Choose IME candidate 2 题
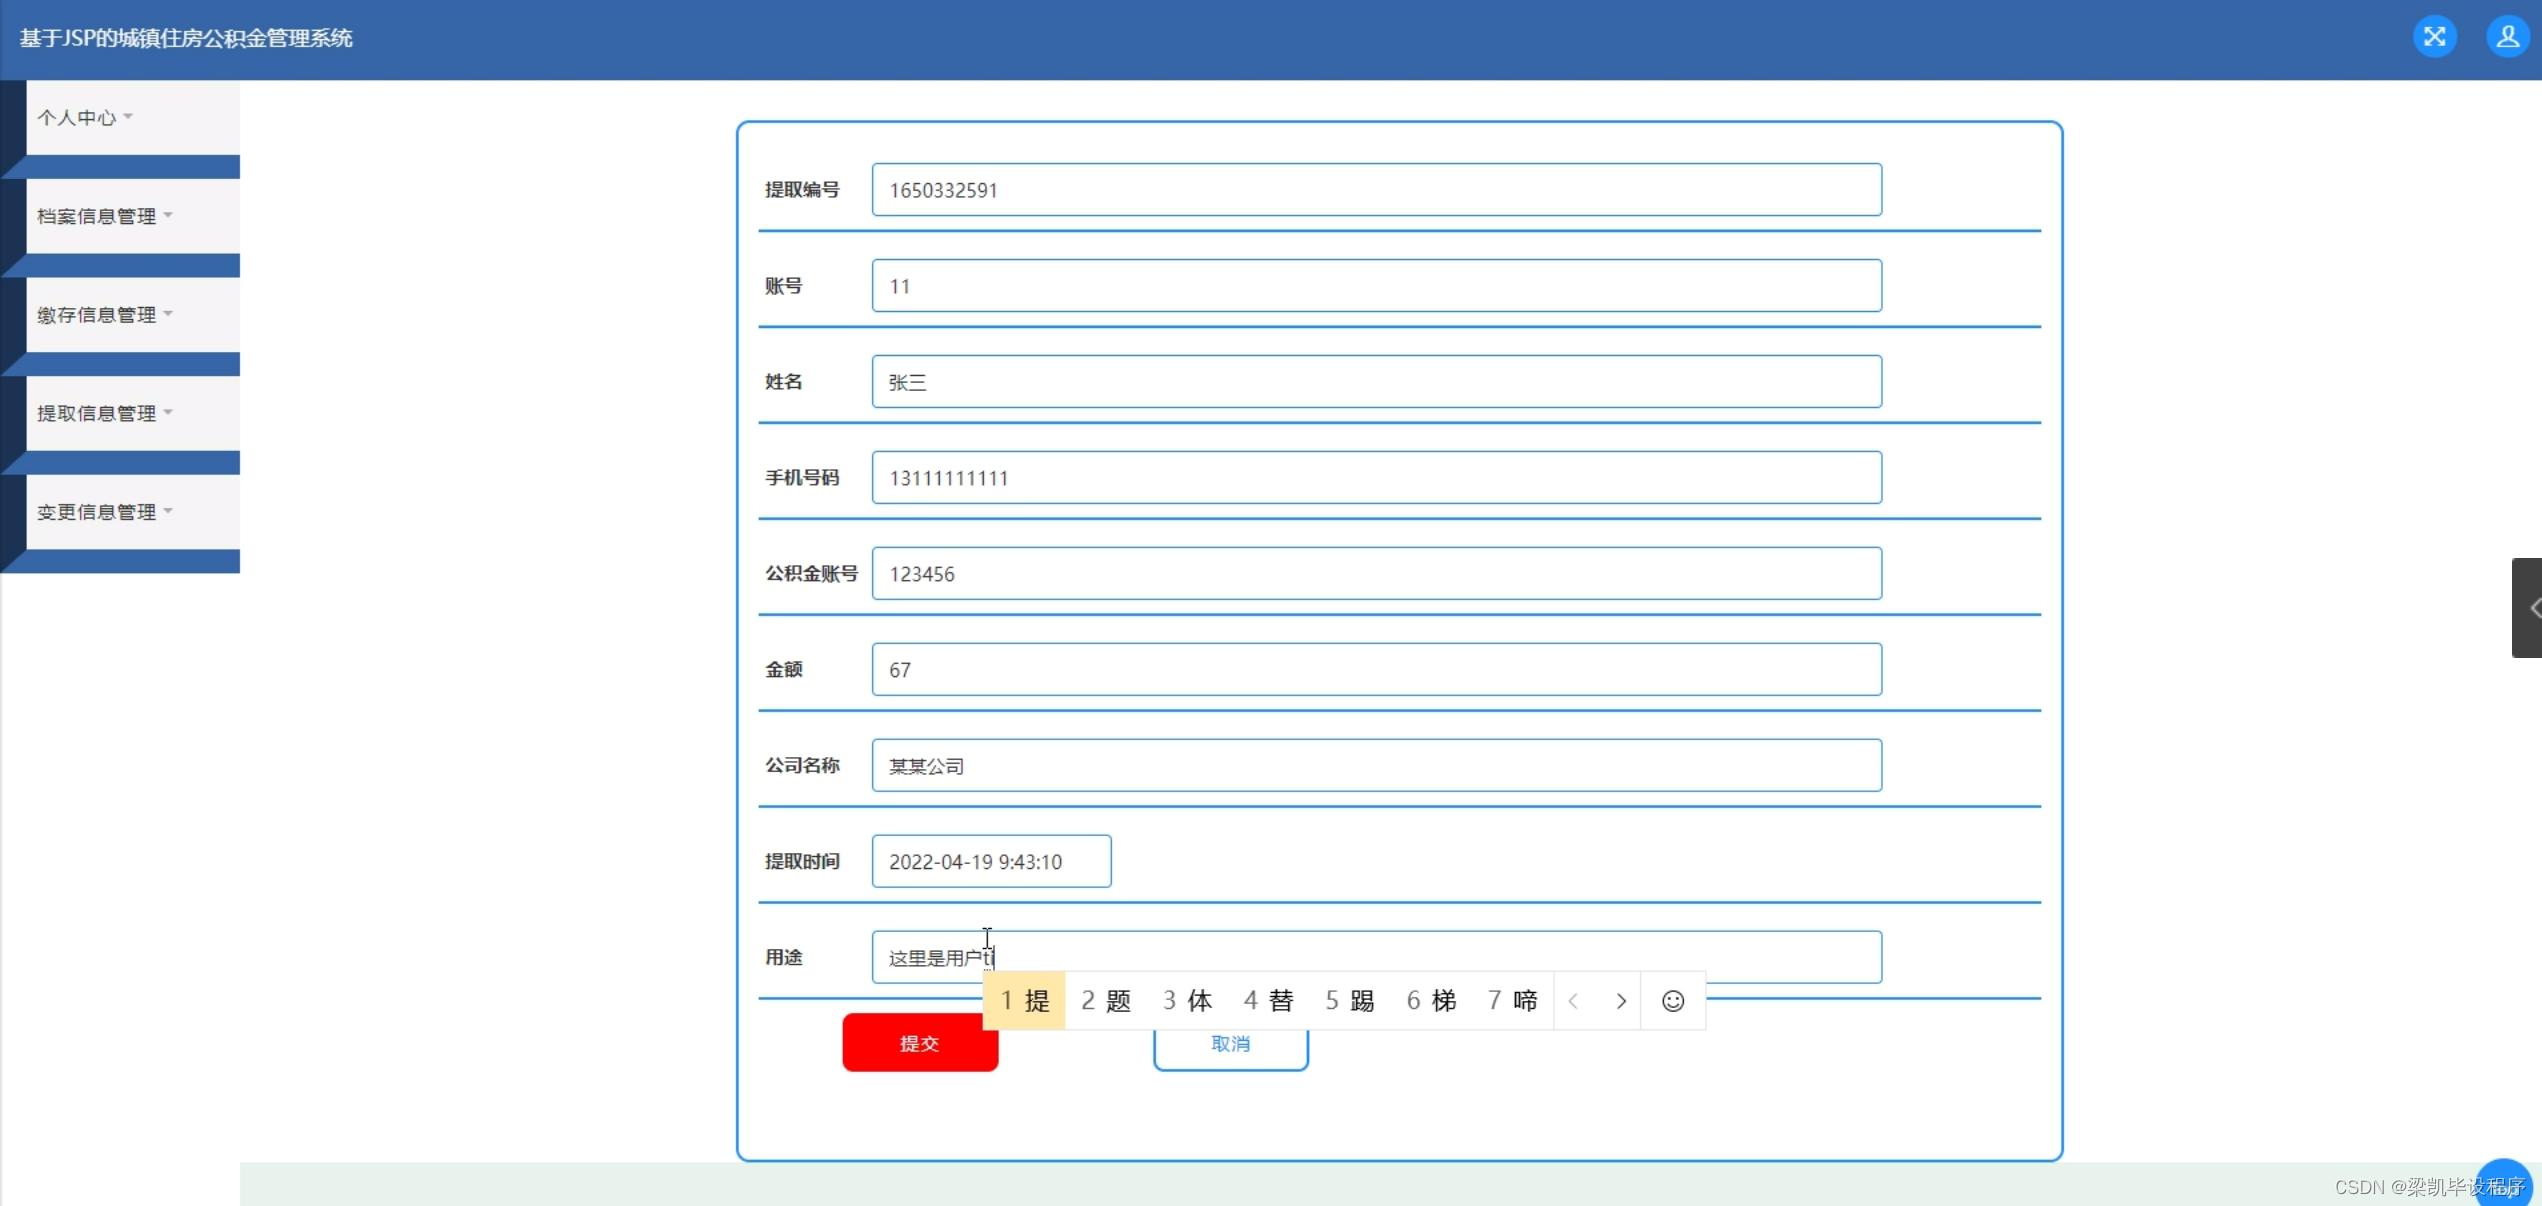 (x=1106, y=1001)
